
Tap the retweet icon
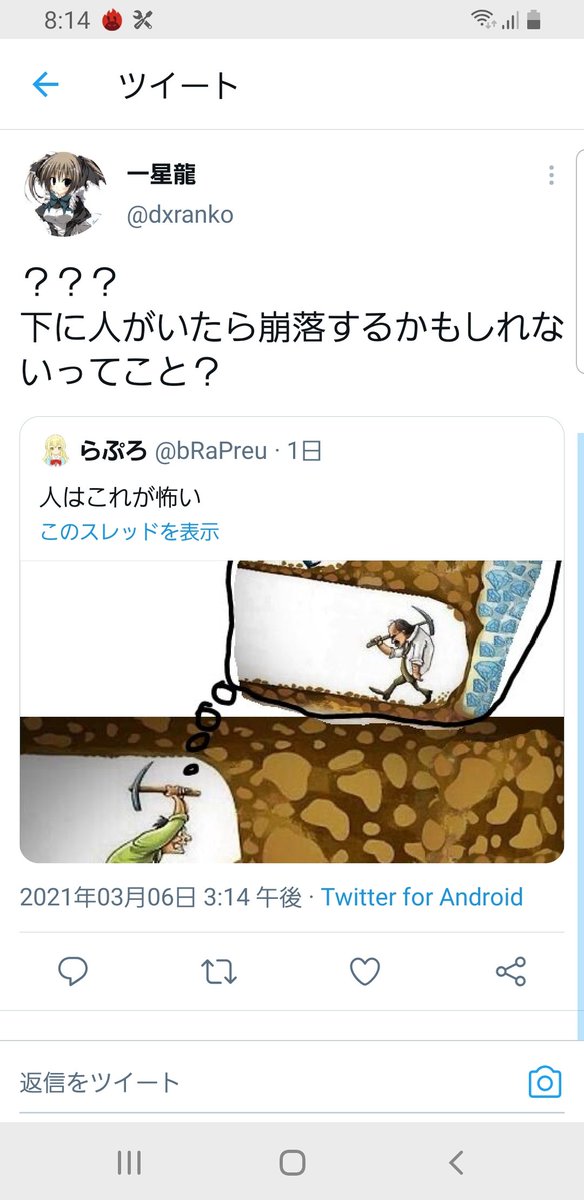[x=218, y=971]
